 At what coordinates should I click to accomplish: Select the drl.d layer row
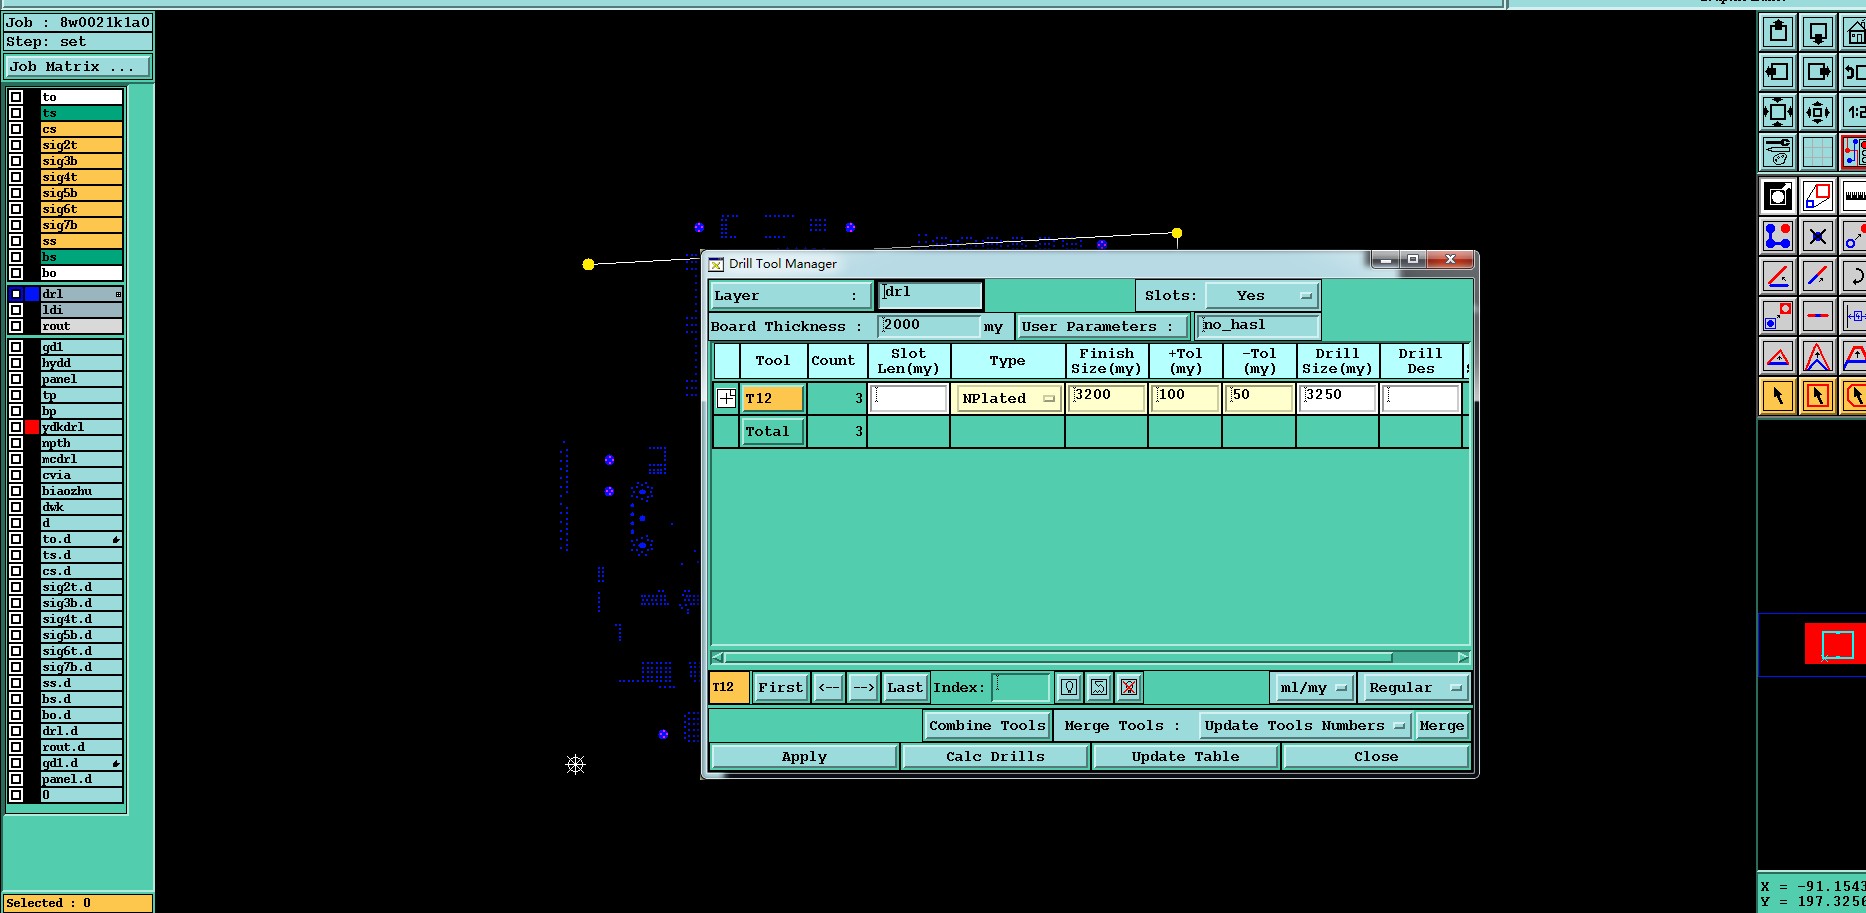point(81,731)
